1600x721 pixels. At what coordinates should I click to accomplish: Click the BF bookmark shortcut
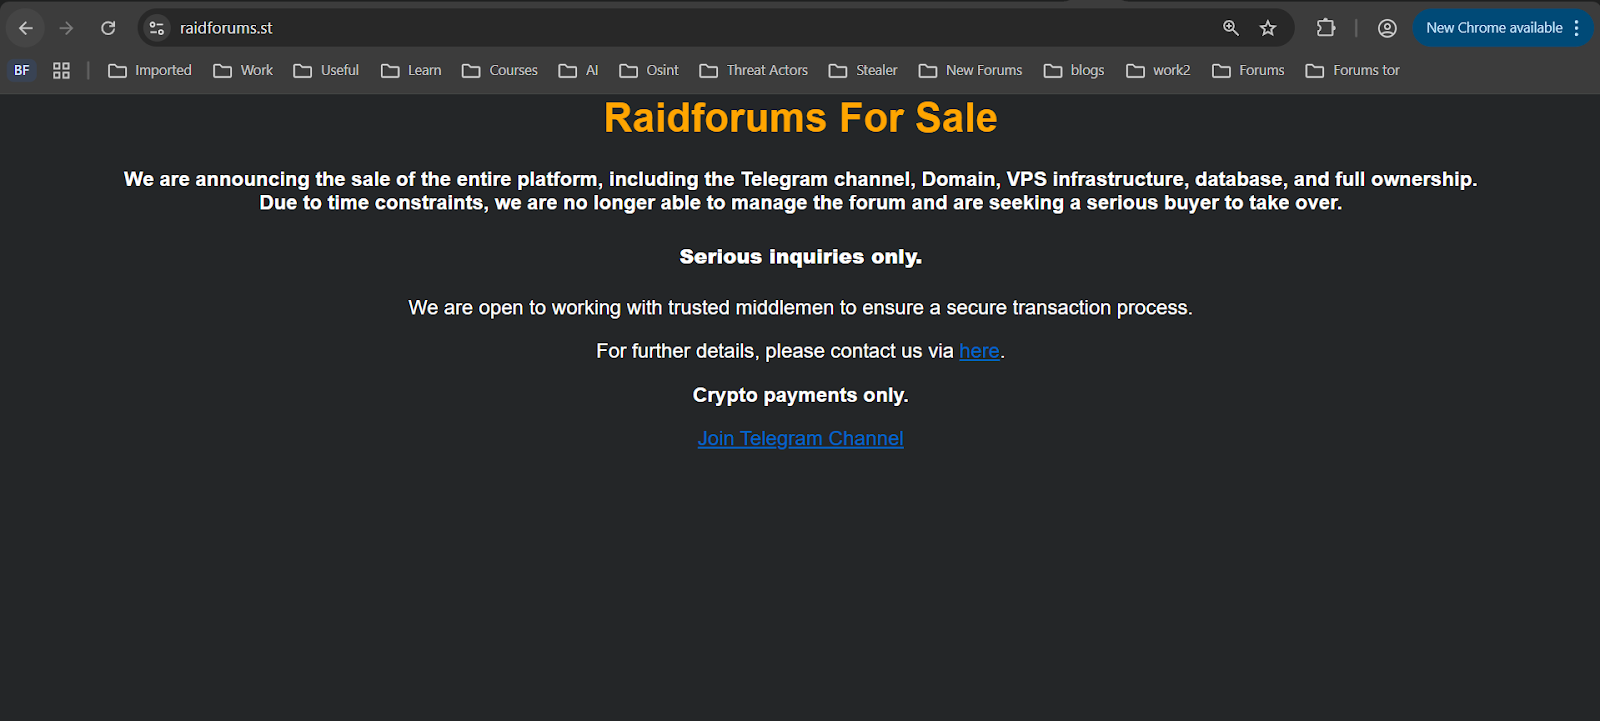pos(22,70)
